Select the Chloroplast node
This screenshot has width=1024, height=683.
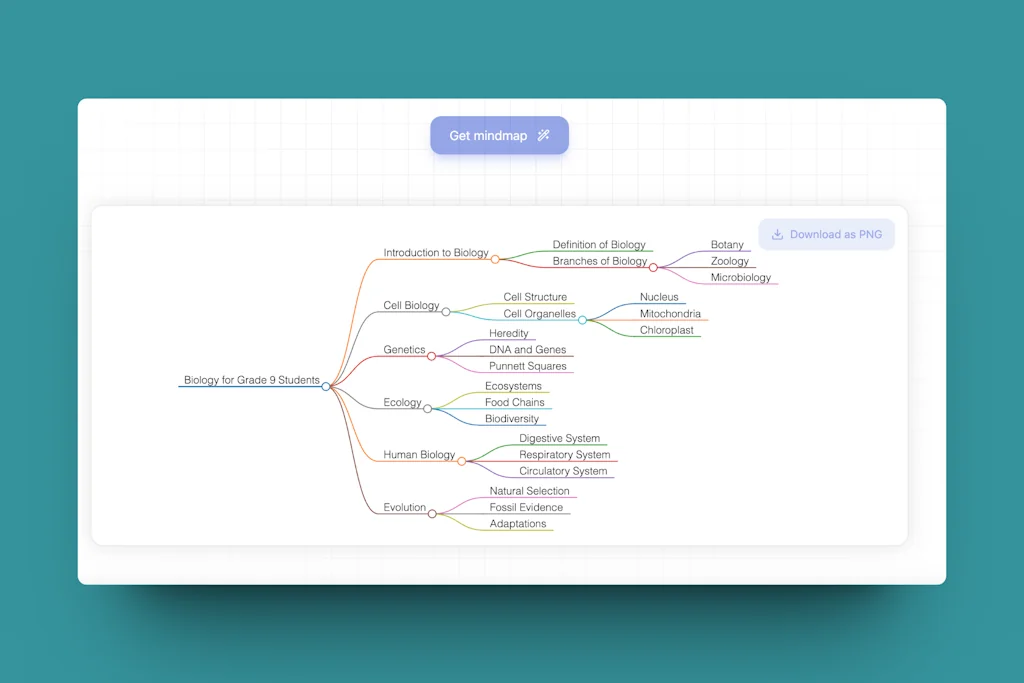click(x=668, y=330)
